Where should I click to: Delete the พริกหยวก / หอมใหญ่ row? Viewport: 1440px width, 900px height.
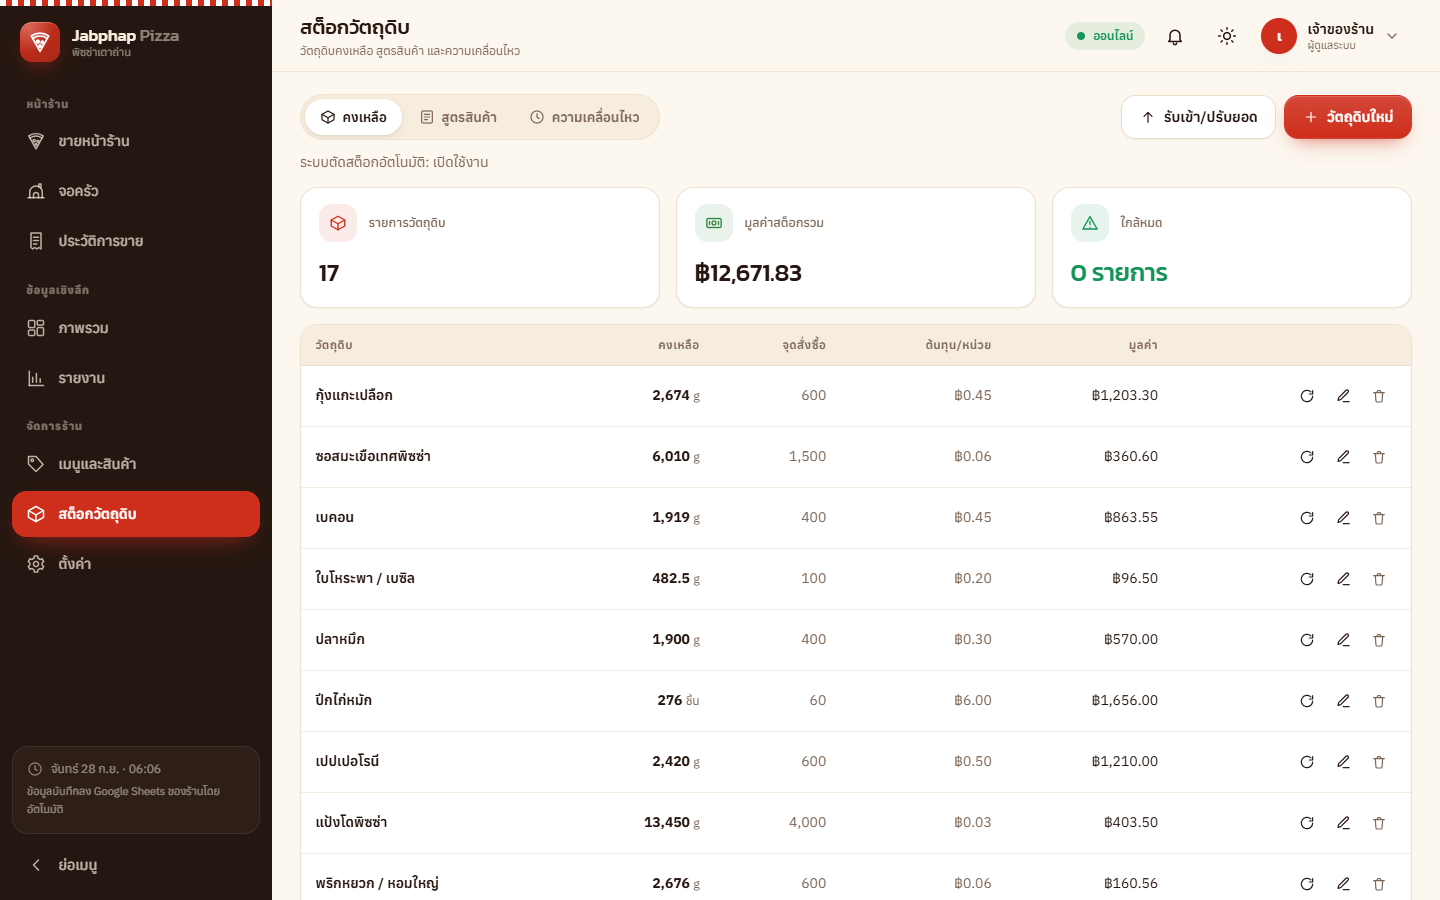pyautogui.click(x=1379, y=884)
